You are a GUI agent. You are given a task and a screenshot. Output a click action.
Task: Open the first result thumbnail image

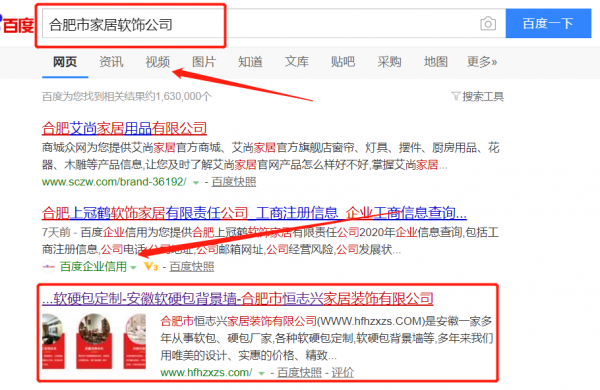pyautogui.click(x=54, y=341)
